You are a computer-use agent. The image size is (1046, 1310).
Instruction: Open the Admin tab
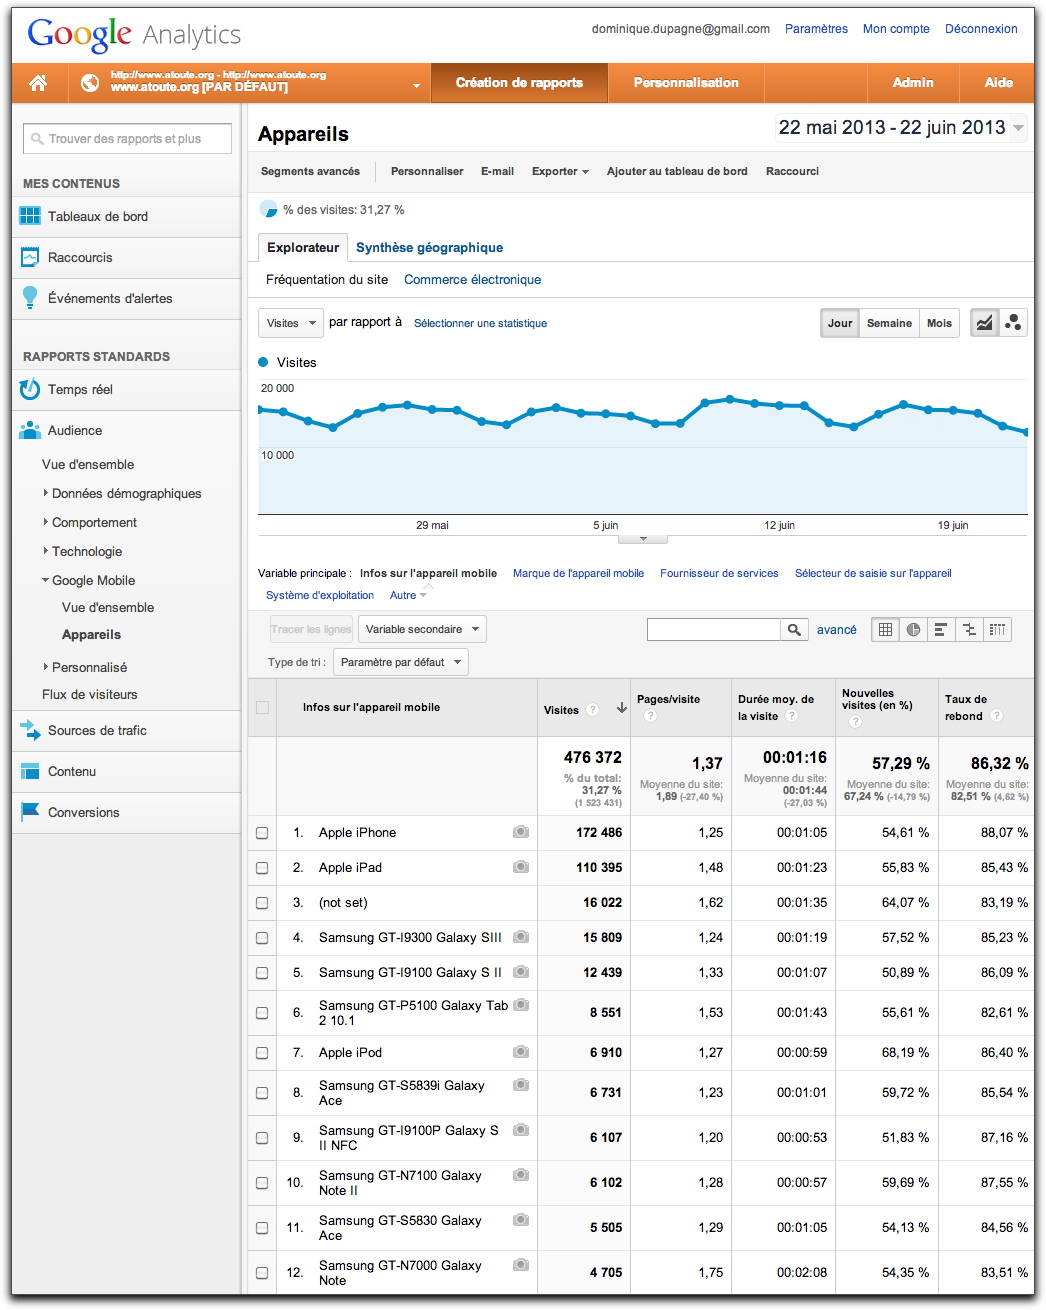point(913,83)
